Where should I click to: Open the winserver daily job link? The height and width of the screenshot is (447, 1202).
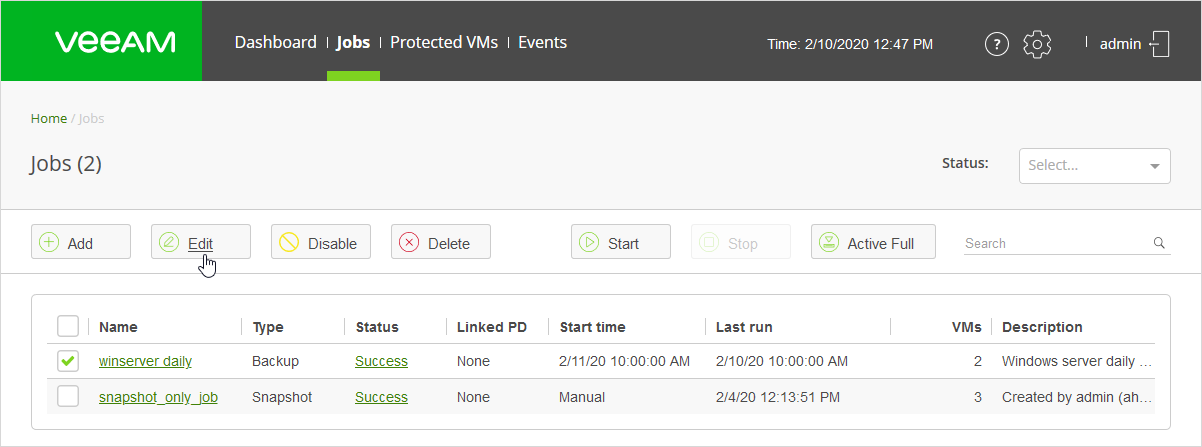[x=145, y=361]
